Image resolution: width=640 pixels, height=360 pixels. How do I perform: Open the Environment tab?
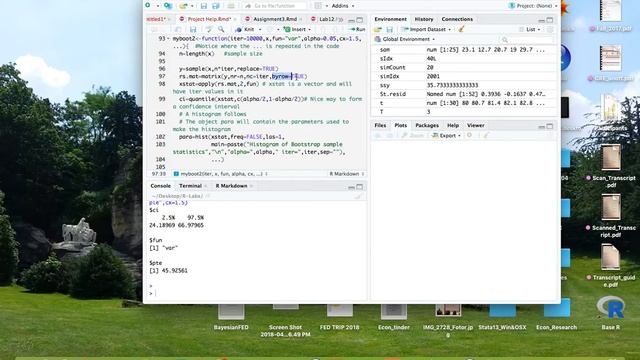click(390, 19)
